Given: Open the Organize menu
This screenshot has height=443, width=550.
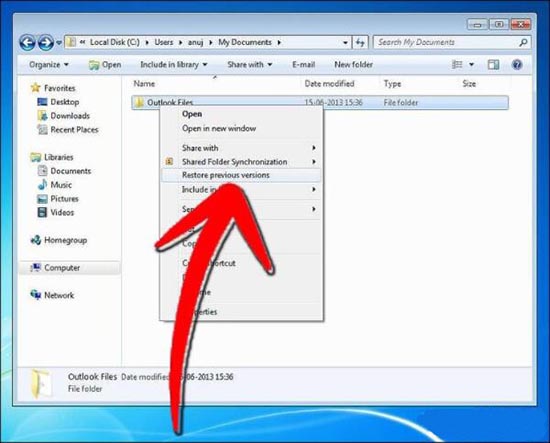Looking at the screenshot, I should pos(49,65).
